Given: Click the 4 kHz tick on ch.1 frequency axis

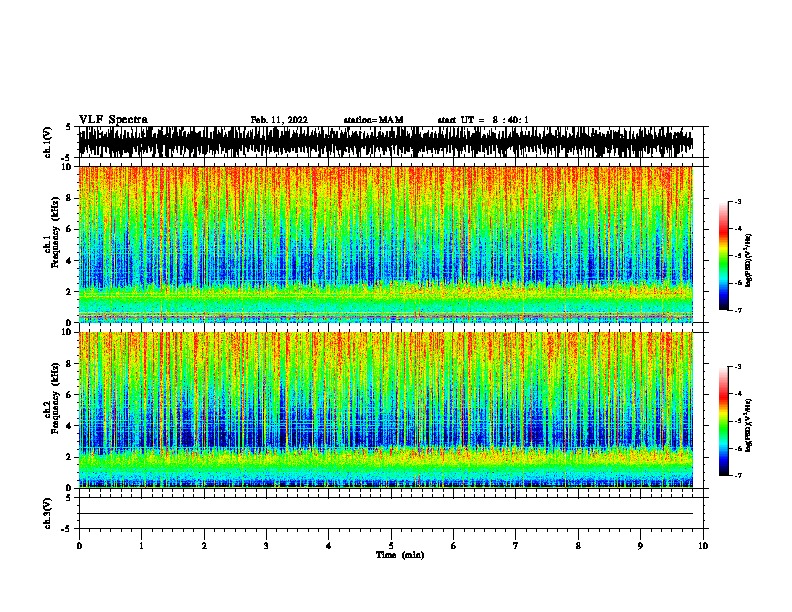Looking at the screenshot, I should pos(69,261).
